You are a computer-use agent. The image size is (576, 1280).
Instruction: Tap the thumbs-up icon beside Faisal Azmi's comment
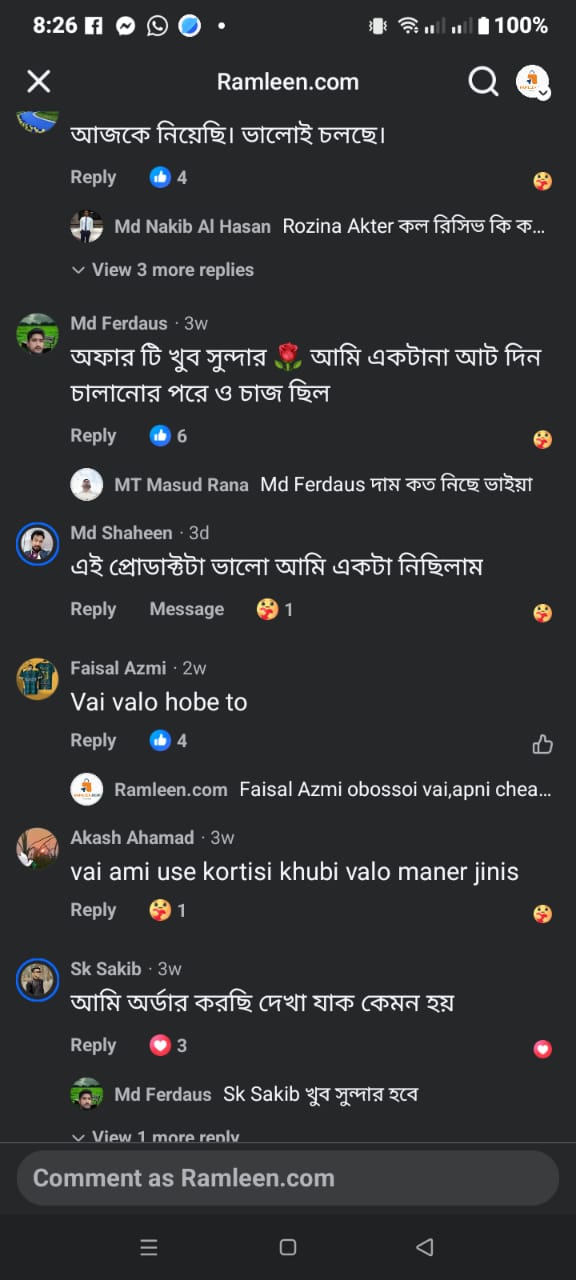click(160, 741)
